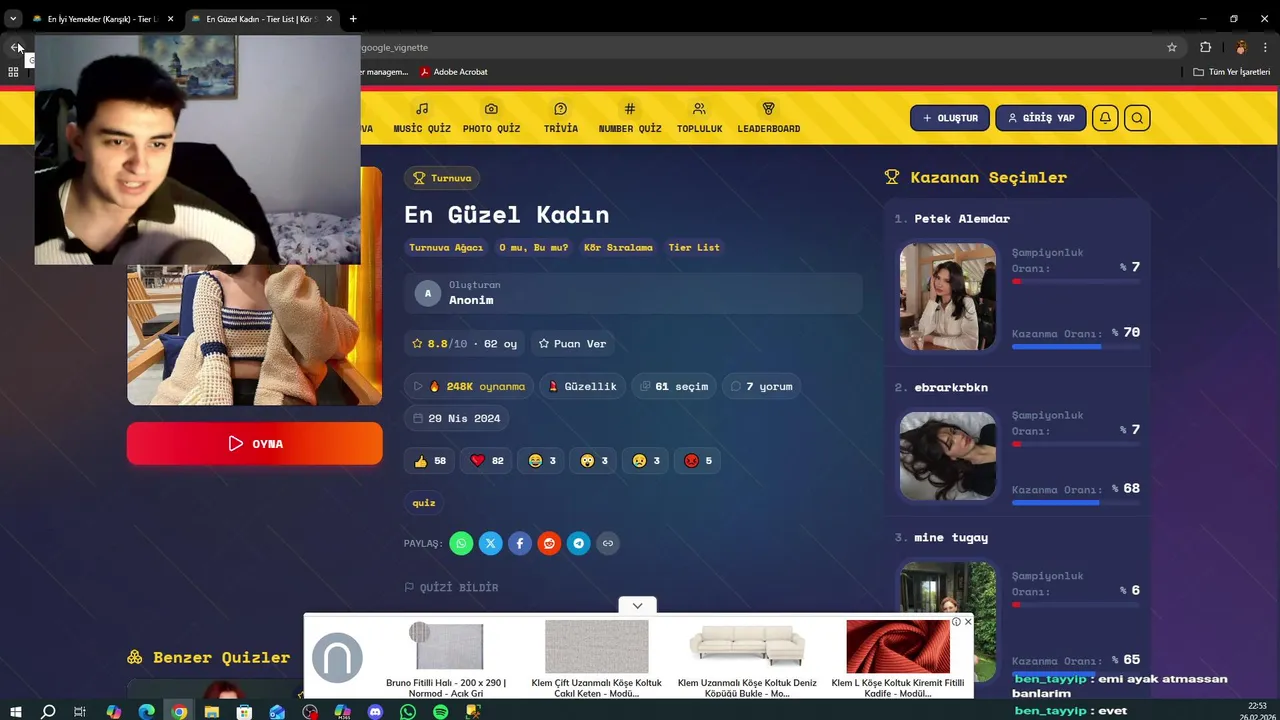Click the Oluştur button
This screenshot has height=720, width=1280.
click(950, 118)
